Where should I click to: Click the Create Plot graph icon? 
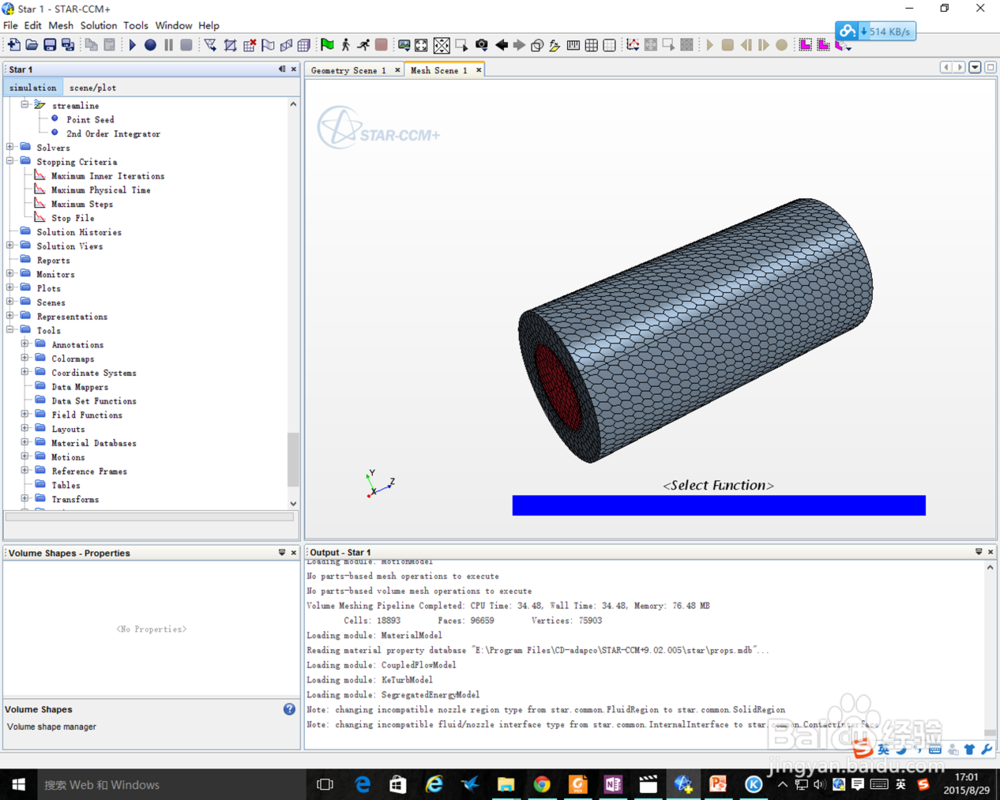[633, 45]
